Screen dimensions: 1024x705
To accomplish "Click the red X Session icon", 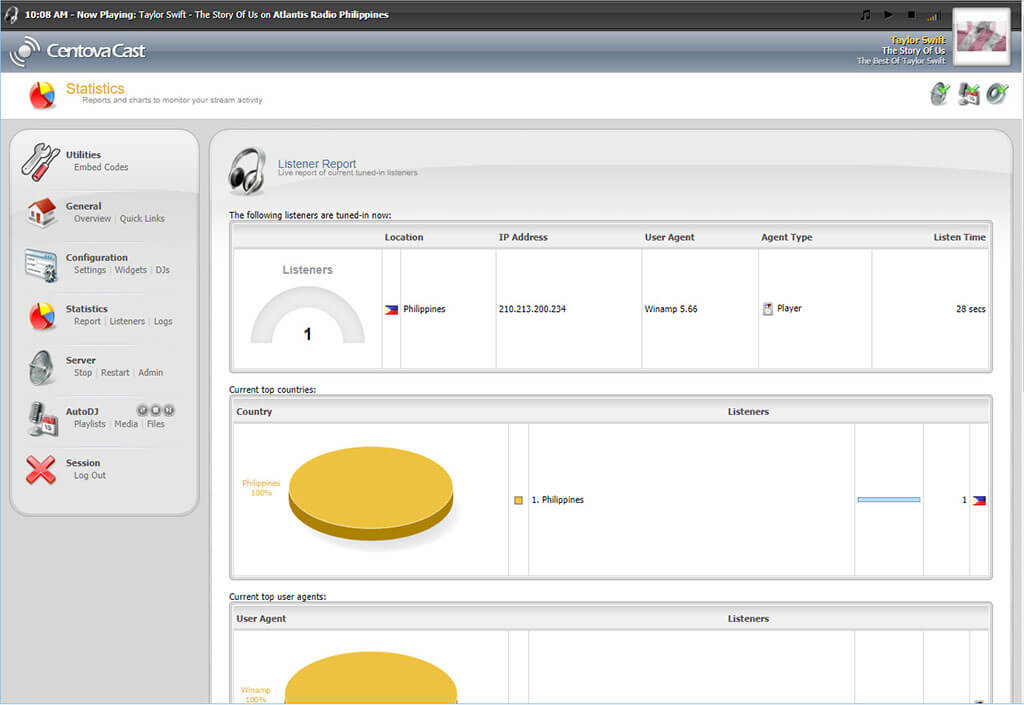I will tap(40, 469).
